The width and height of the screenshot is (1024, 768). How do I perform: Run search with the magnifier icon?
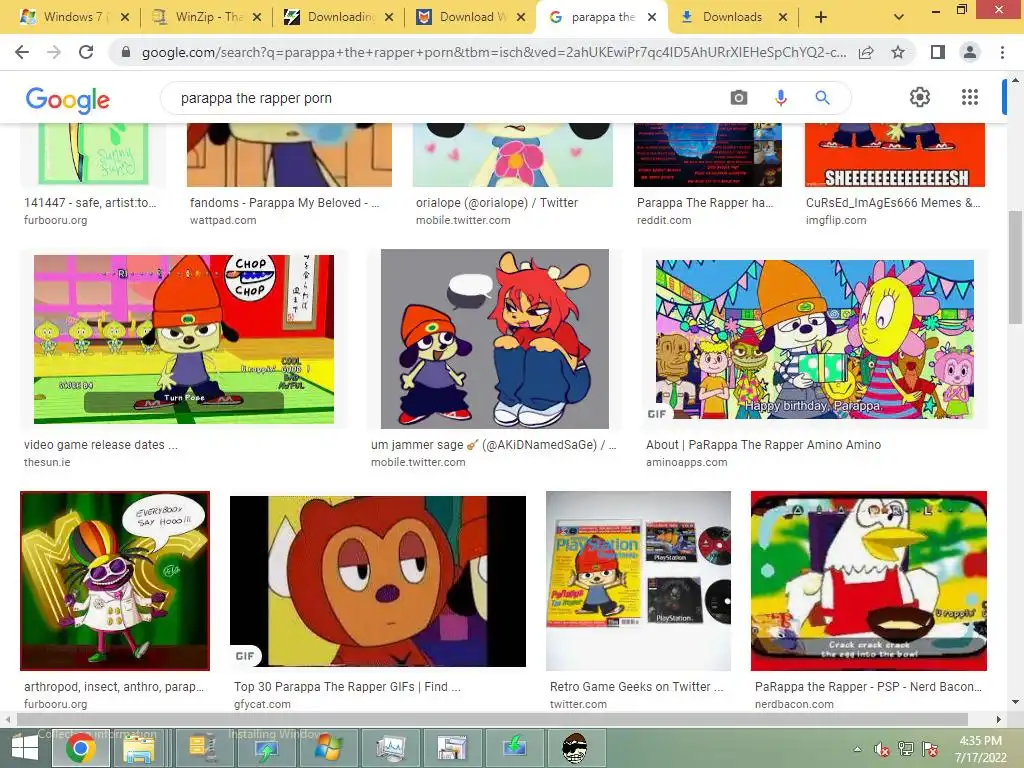pos(822,98)
